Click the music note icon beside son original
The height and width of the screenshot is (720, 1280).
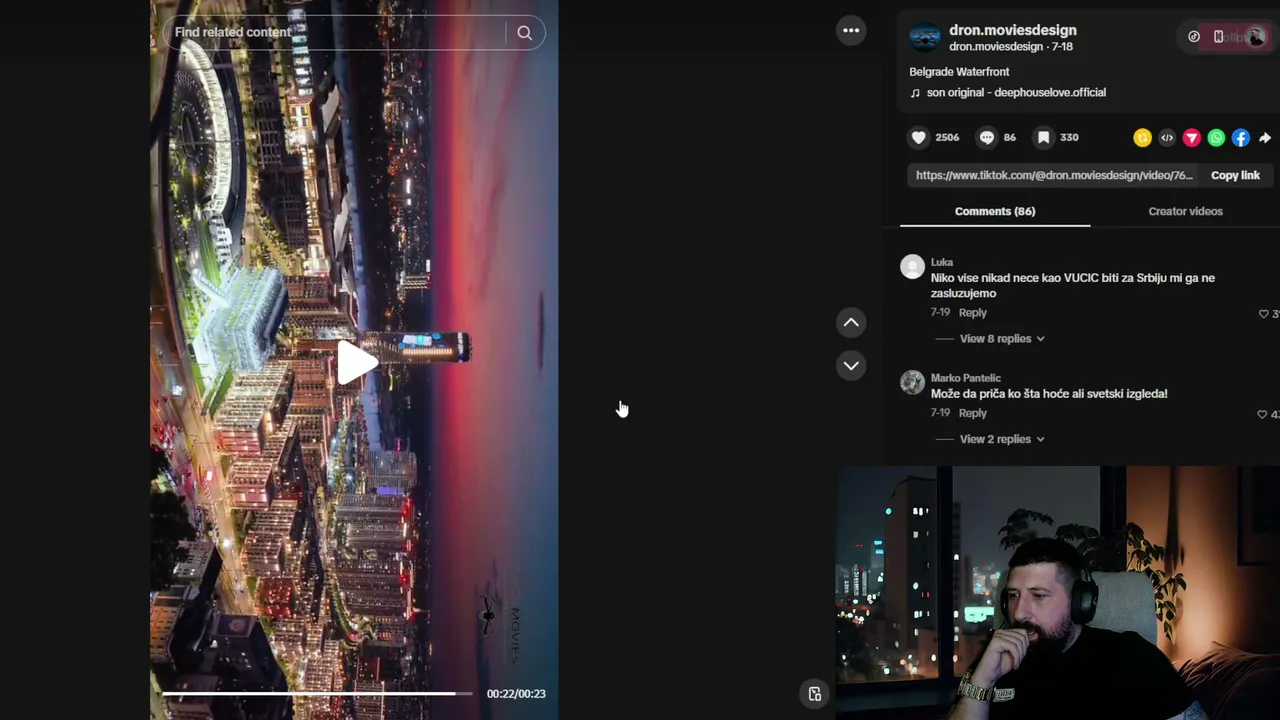point(915,93)
